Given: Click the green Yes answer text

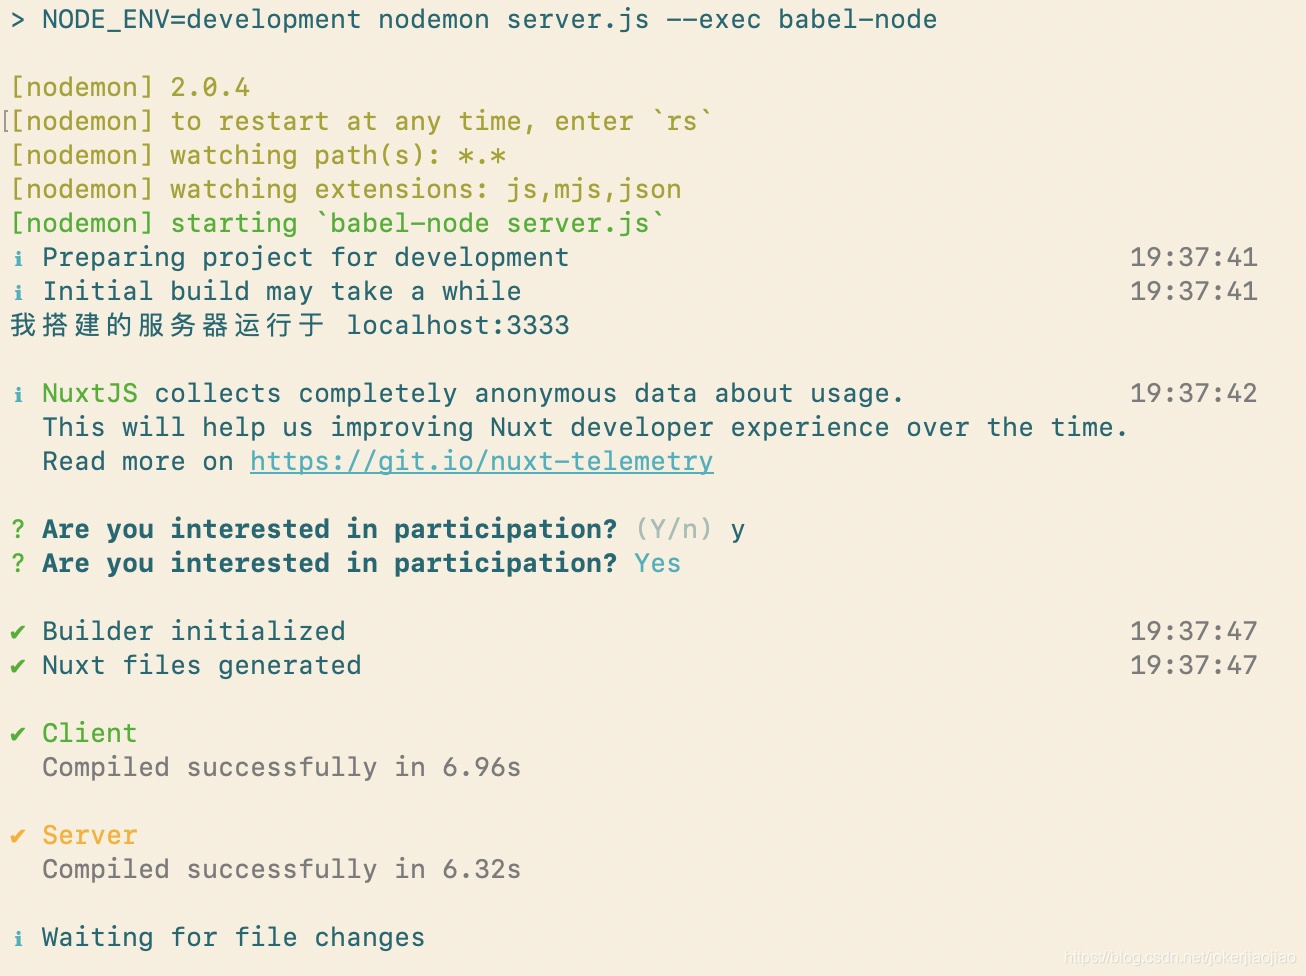Looking at the screenshot, I should point(657,563).
